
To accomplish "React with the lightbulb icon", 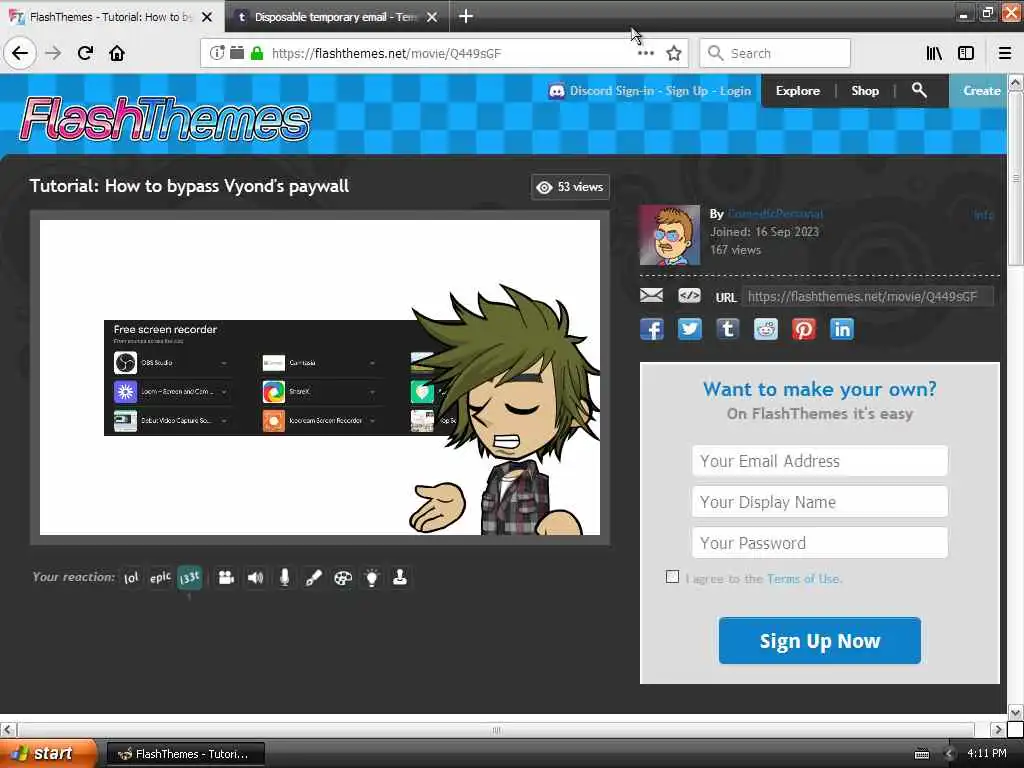I will pos(372,577).
